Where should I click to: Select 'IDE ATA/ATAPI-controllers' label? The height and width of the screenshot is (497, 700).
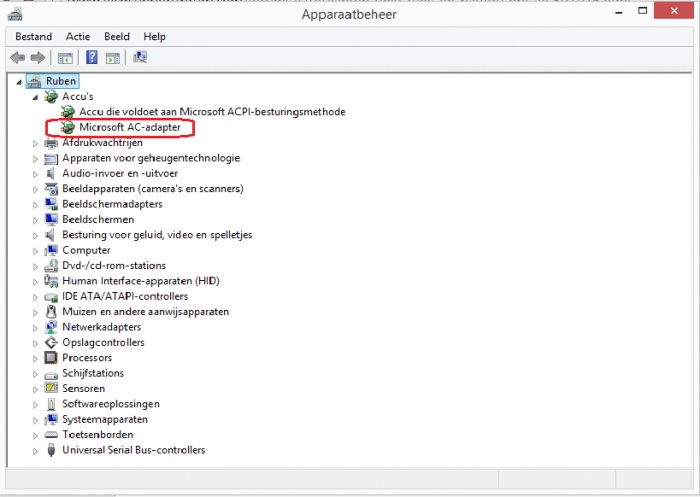125,297
